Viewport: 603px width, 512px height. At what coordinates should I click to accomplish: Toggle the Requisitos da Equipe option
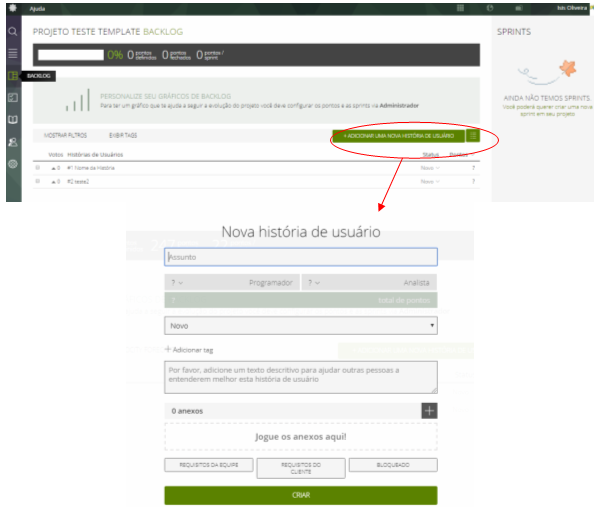click(x=208, y=466)
